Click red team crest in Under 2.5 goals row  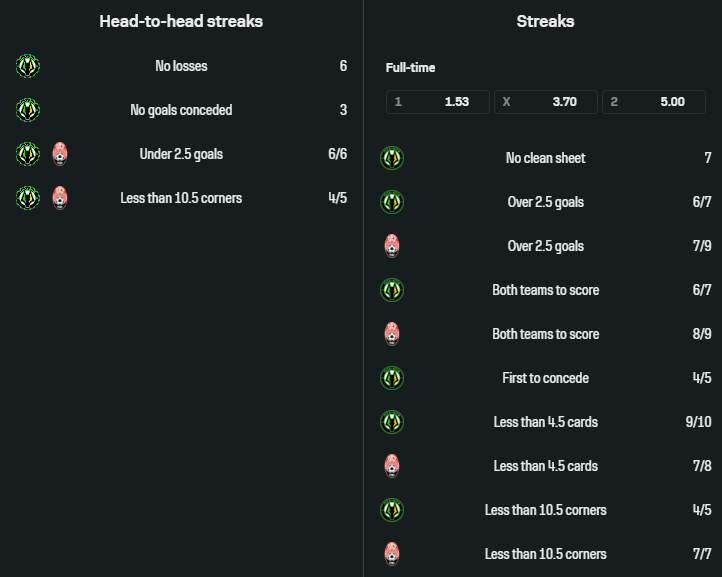click(x=60, y=154)
